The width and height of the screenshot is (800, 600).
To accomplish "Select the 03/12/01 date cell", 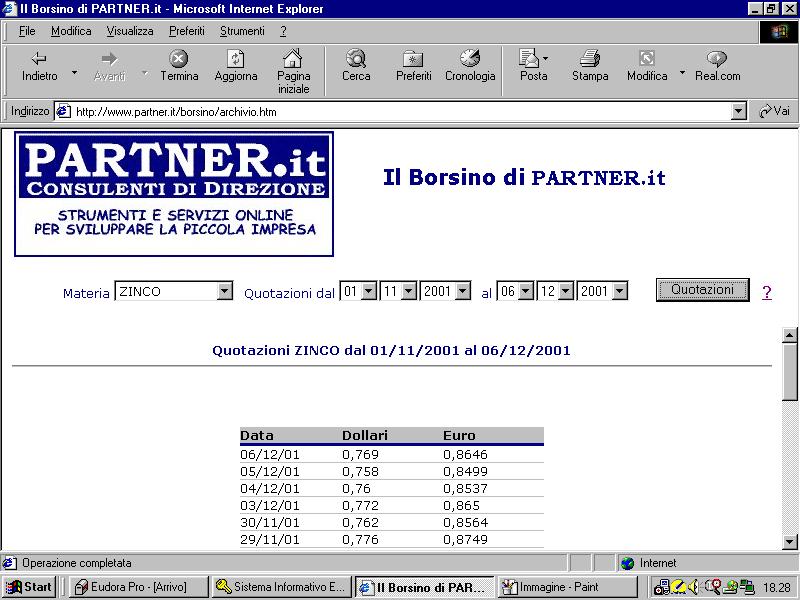I will (270, 505).
